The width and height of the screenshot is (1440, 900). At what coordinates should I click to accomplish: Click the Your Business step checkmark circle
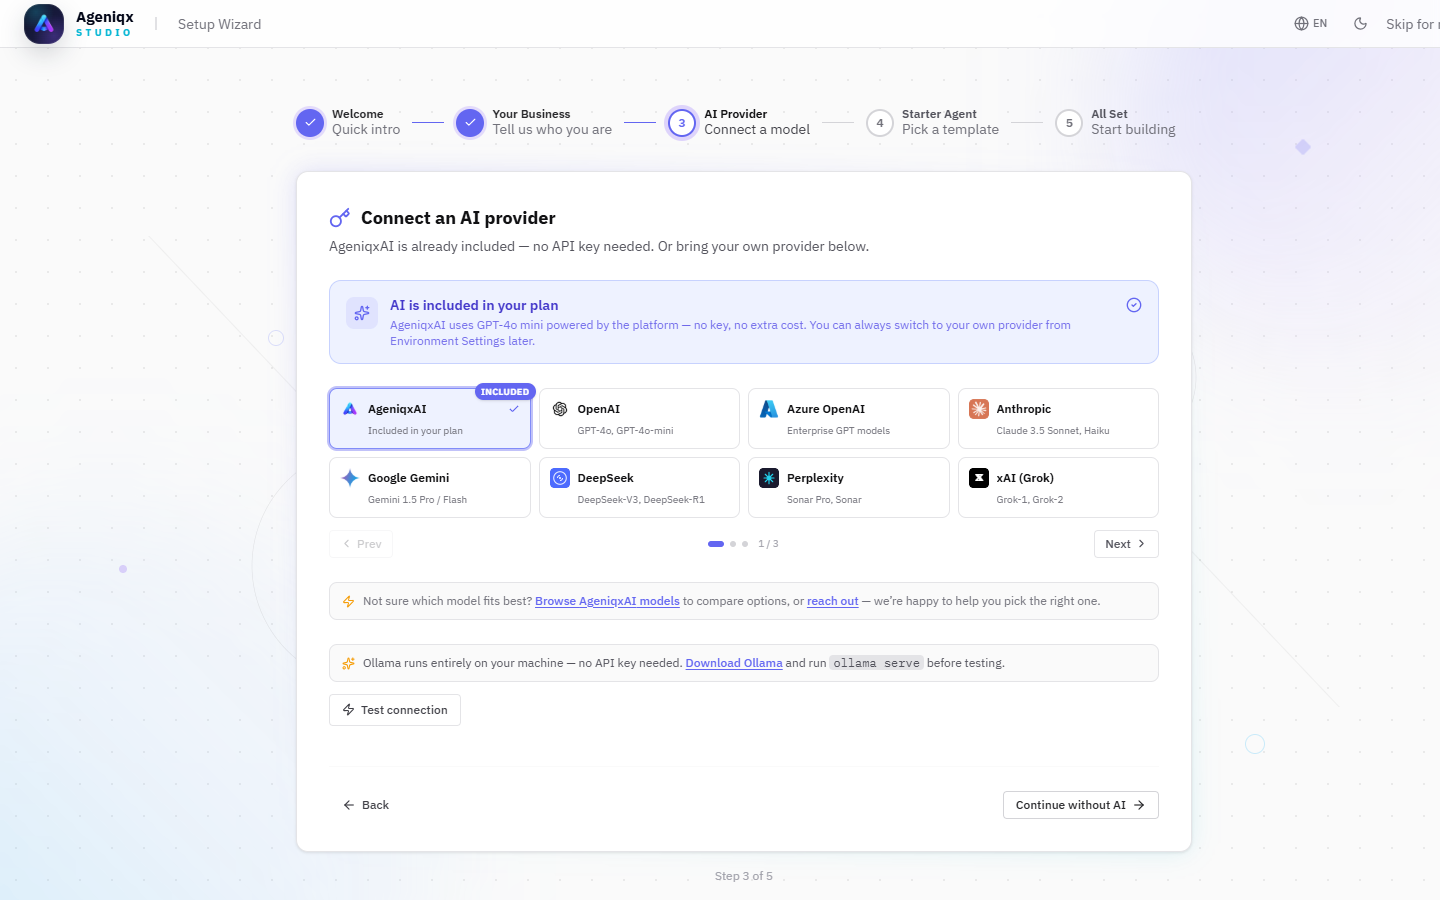tap(470, 123)
